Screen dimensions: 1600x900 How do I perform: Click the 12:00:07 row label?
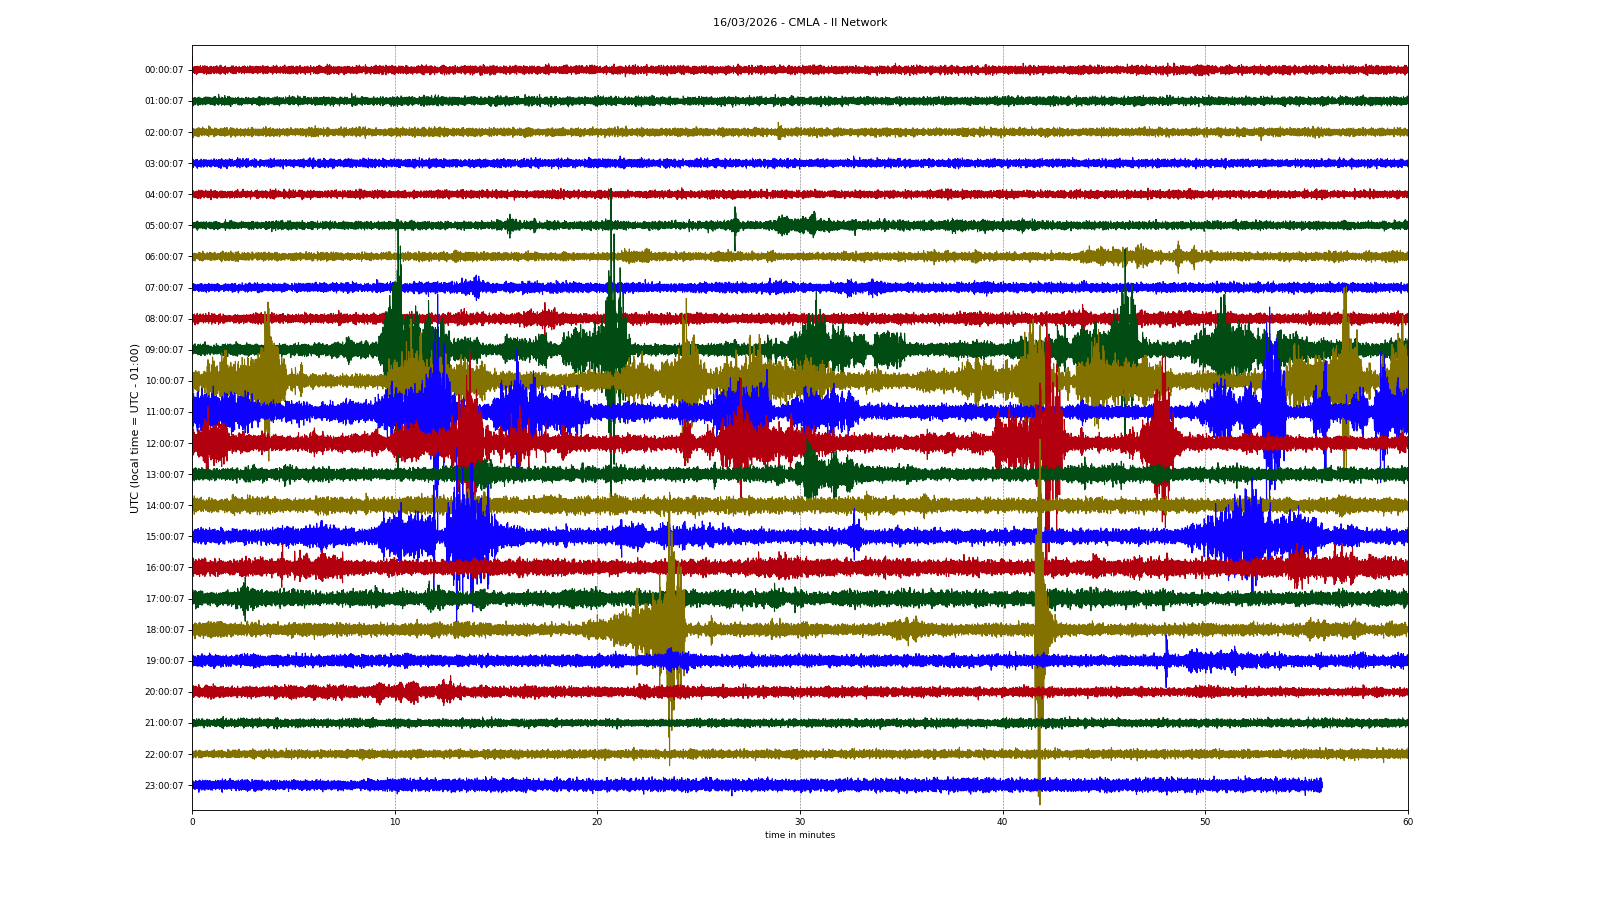pyautogui.click(x=164, y=444)
